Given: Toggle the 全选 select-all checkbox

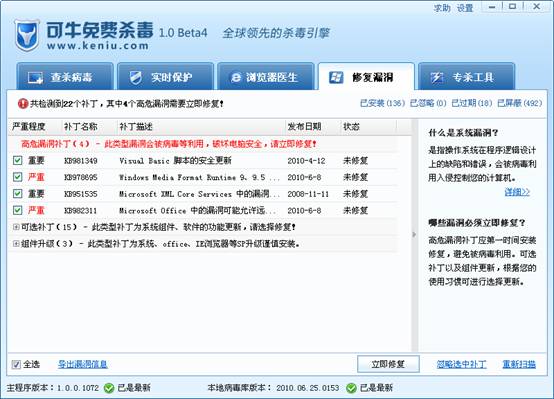Looking at the screenshot, I should (x=16, y=364).
